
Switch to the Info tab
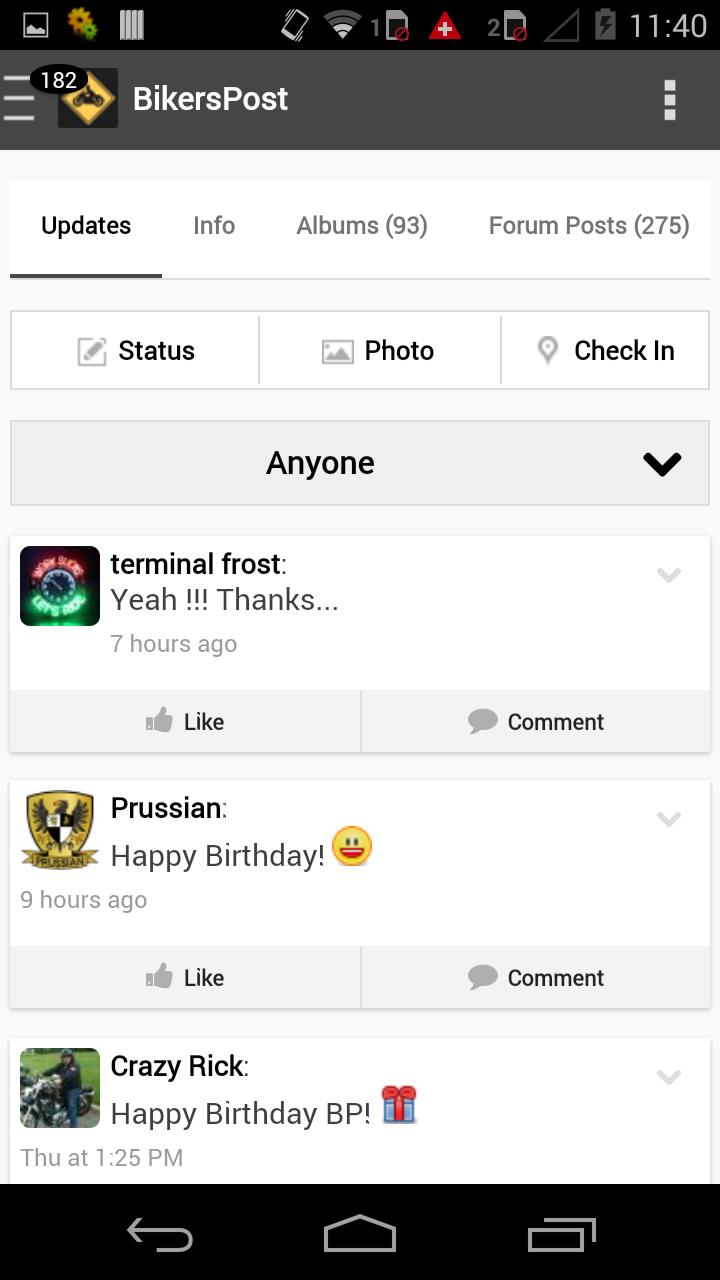point(214,226)
